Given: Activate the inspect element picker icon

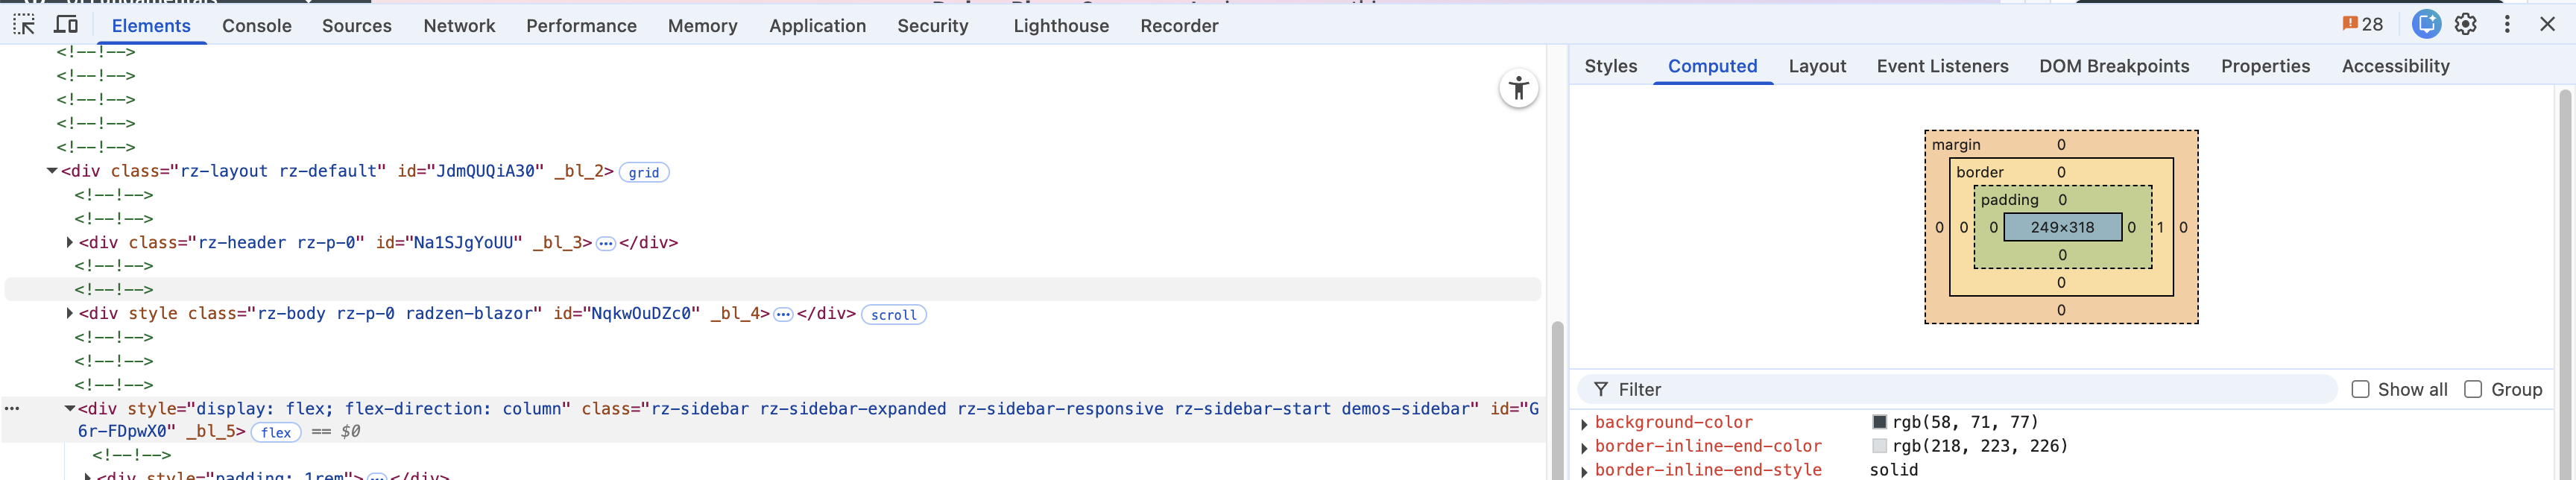Looking at the screenshot, I should pyautogui.click(x=24, y=25).
